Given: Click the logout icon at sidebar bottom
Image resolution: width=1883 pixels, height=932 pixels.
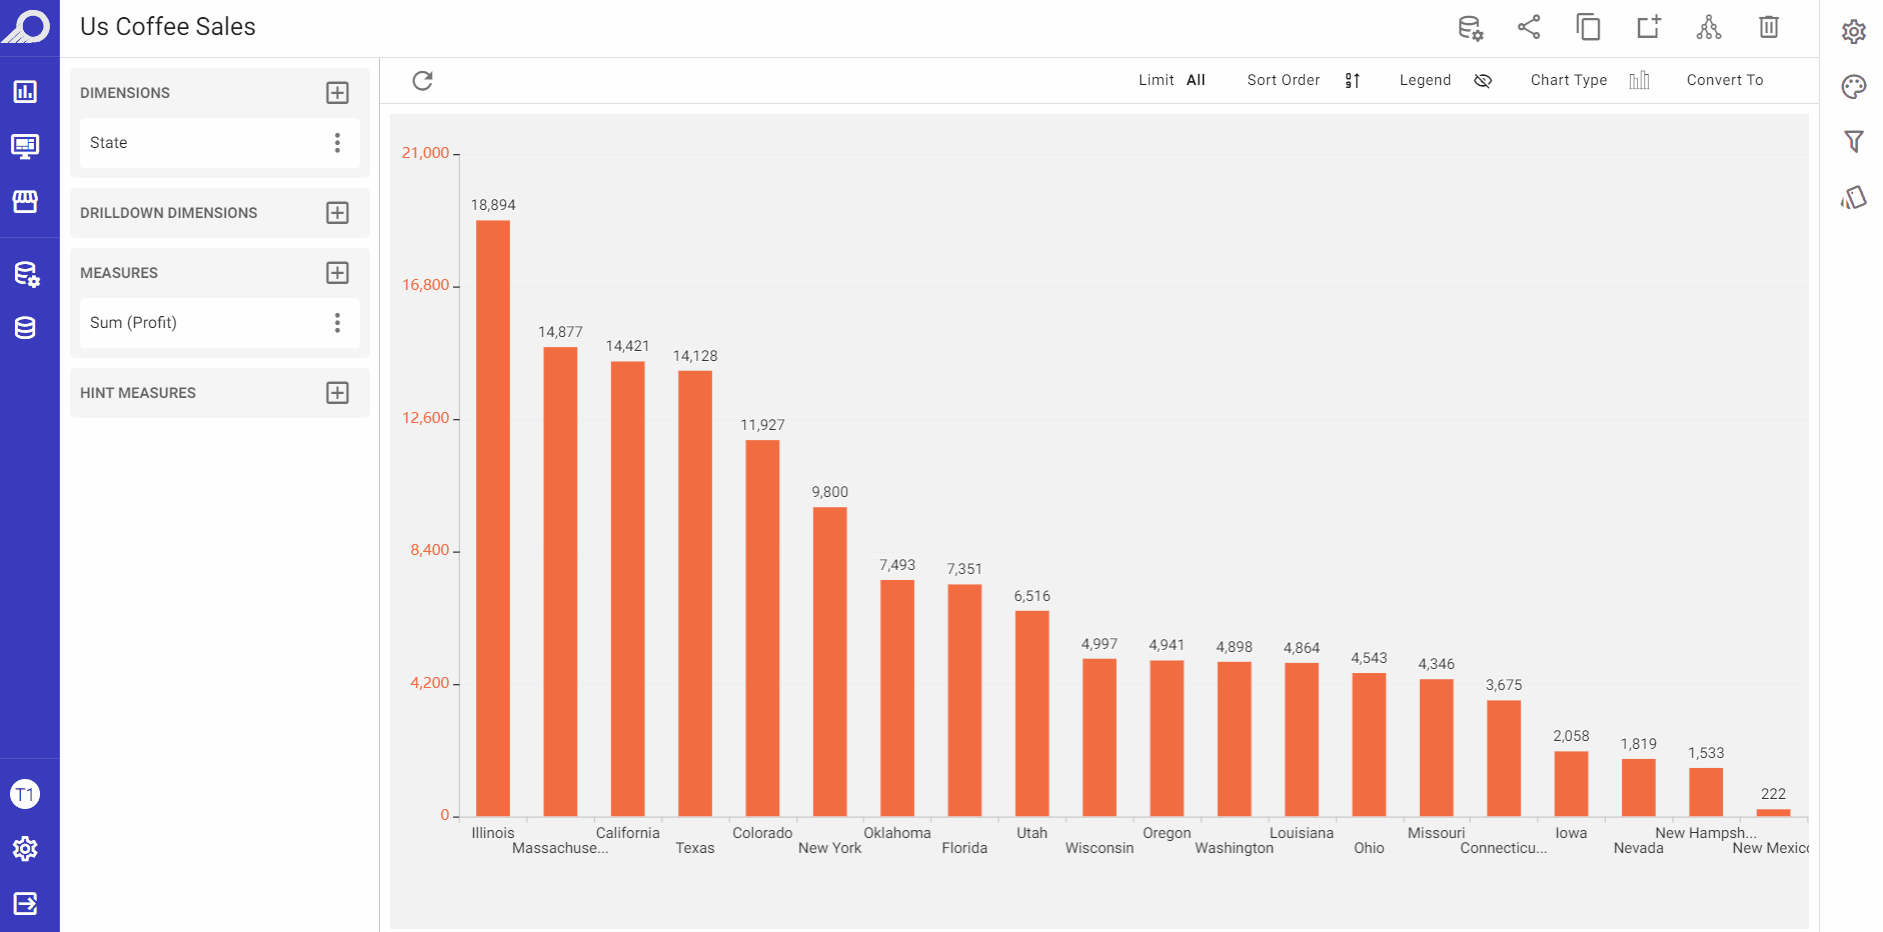Looking at the screenshot, I should coord(25,904).
